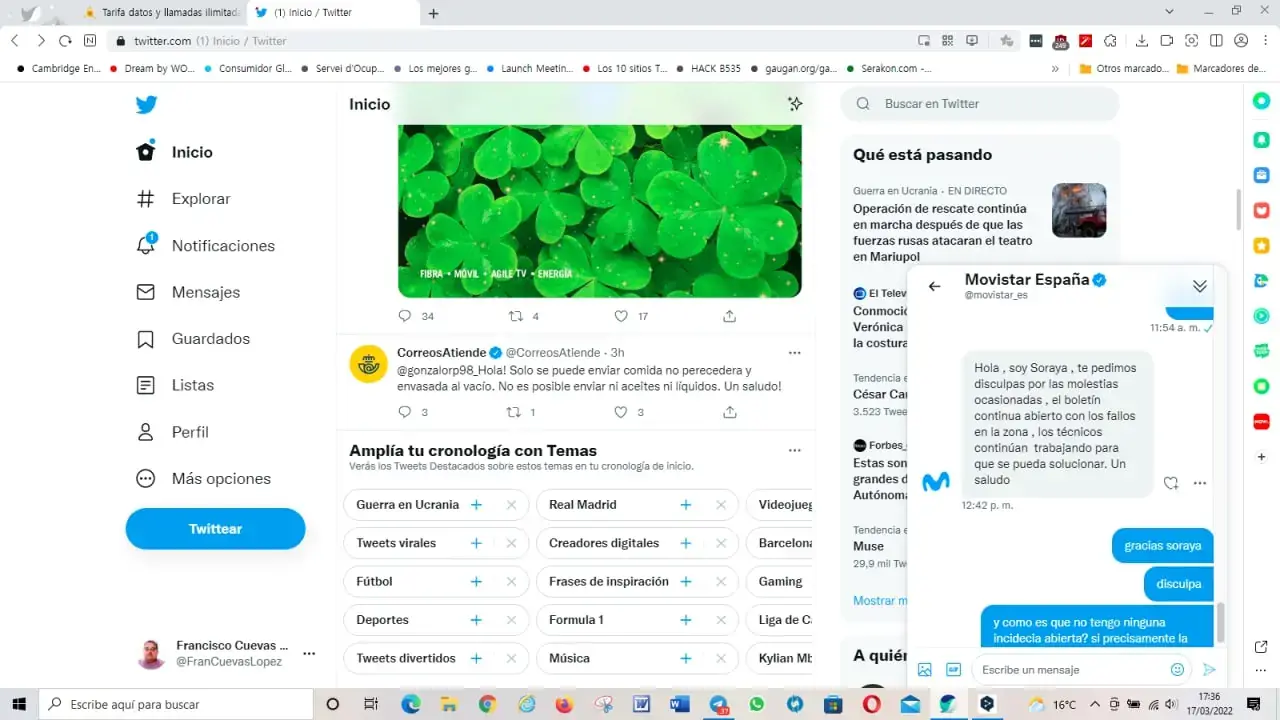
Task: Follow the Real Madrid topic
Action: click(x=686, y=505)
